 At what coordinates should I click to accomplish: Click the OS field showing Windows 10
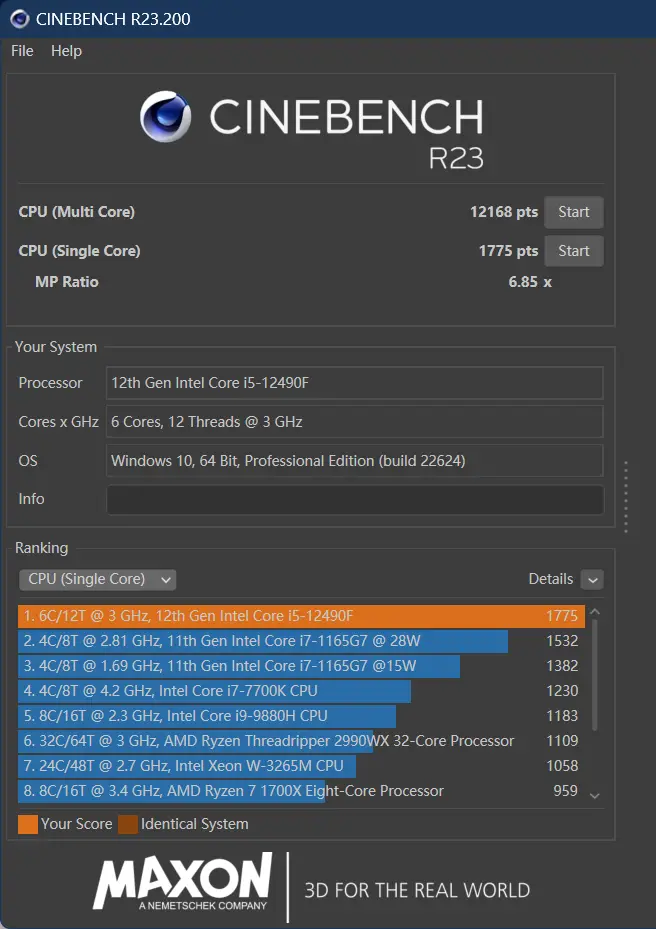pyautogui.click(x=354, y=461)
